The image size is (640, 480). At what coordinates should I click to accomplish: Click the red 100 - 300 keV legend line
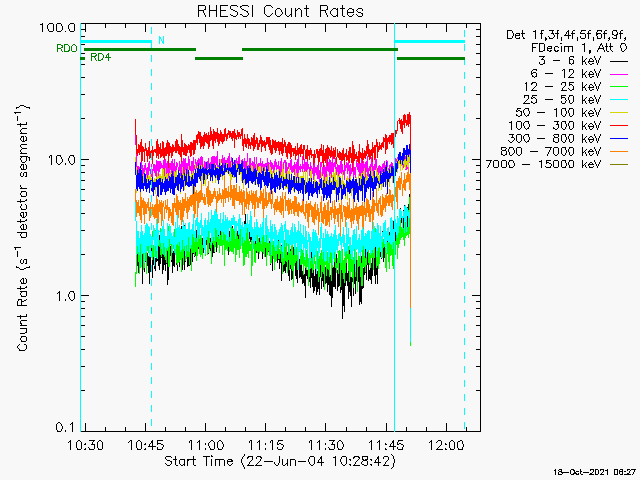click(x=619, y=124)
